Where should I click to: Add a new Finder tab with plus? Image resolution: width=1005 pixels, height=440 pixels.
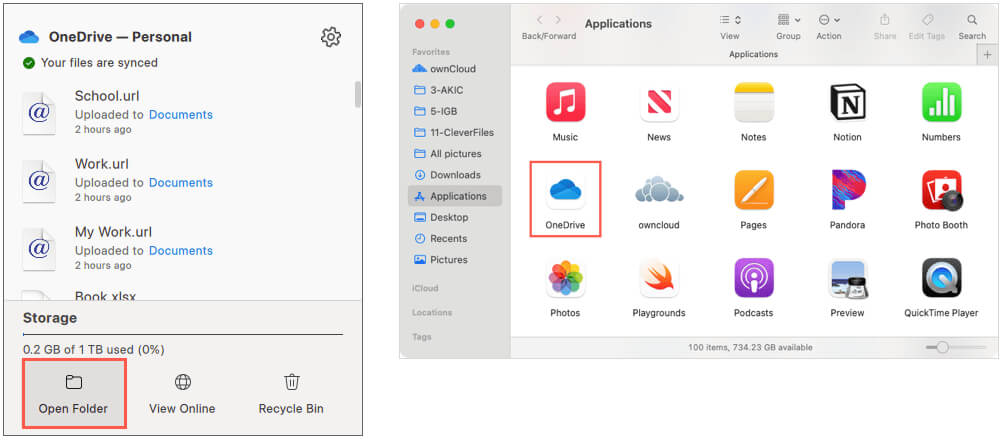[987, 55]
